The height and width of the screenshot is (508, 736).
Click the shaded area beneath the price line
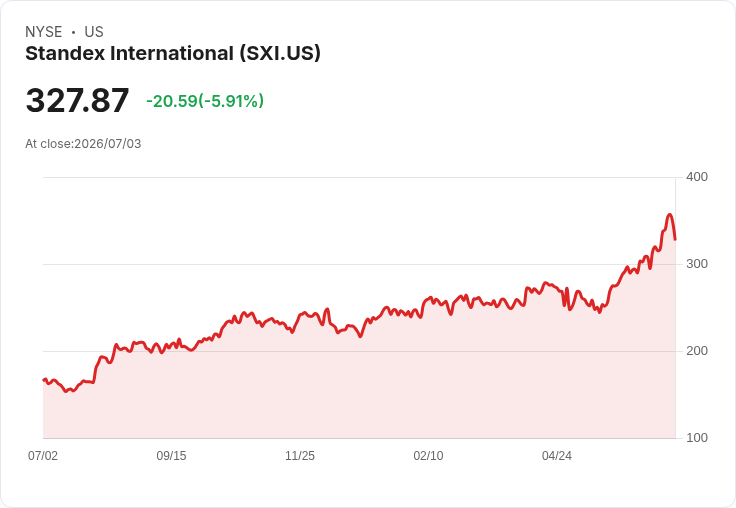pyautogui.click(x=359, y=390)
